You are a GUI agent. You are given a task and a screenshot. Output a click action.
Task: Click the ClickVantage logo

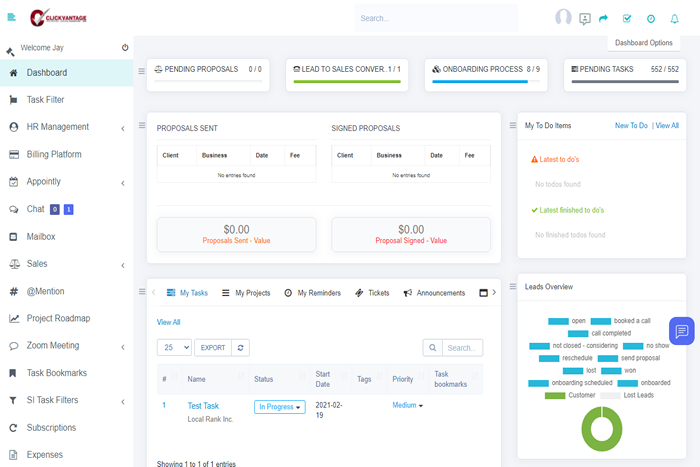pyautogui.click(x=58, y=18)
